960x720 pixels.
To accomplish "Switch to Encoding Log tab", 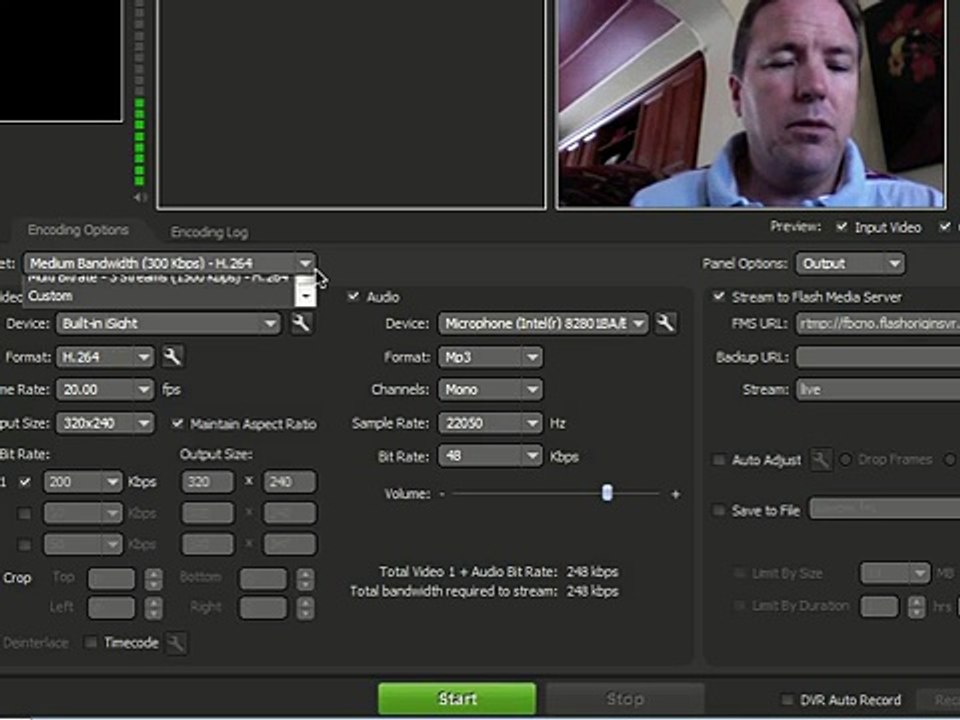I will (209, 232).
